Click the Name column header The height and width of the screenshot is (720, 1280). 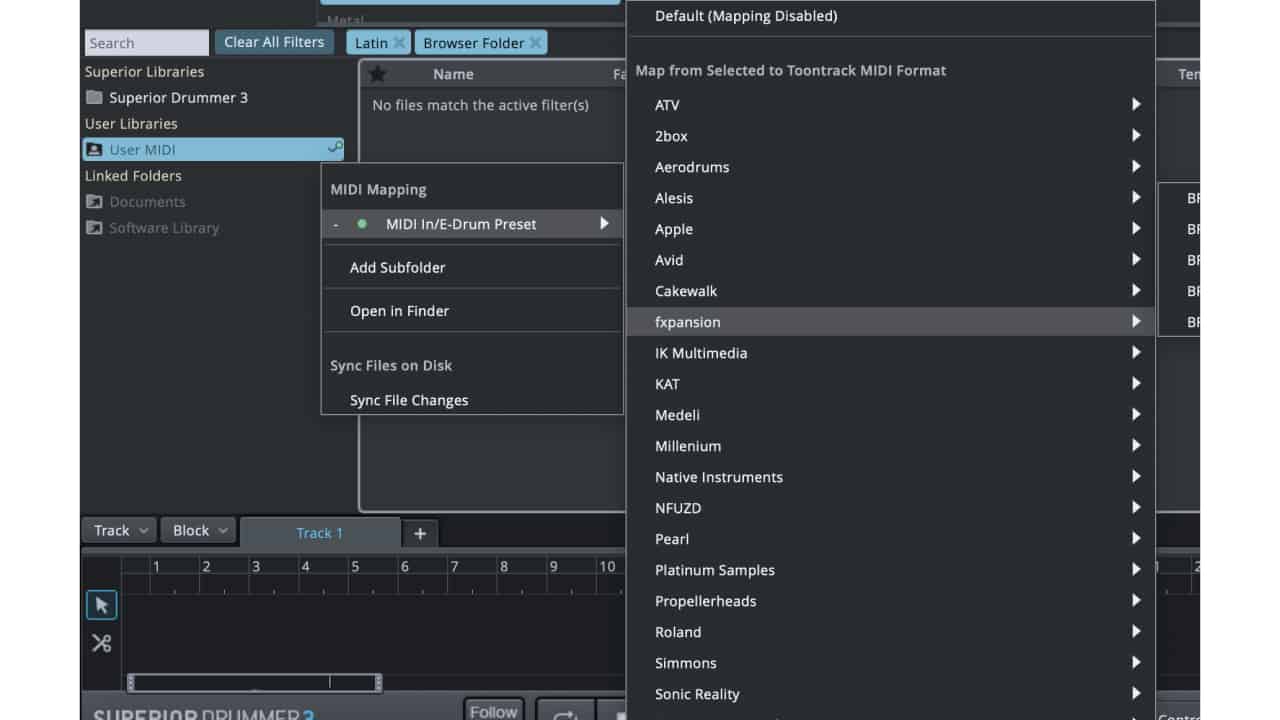453,74
